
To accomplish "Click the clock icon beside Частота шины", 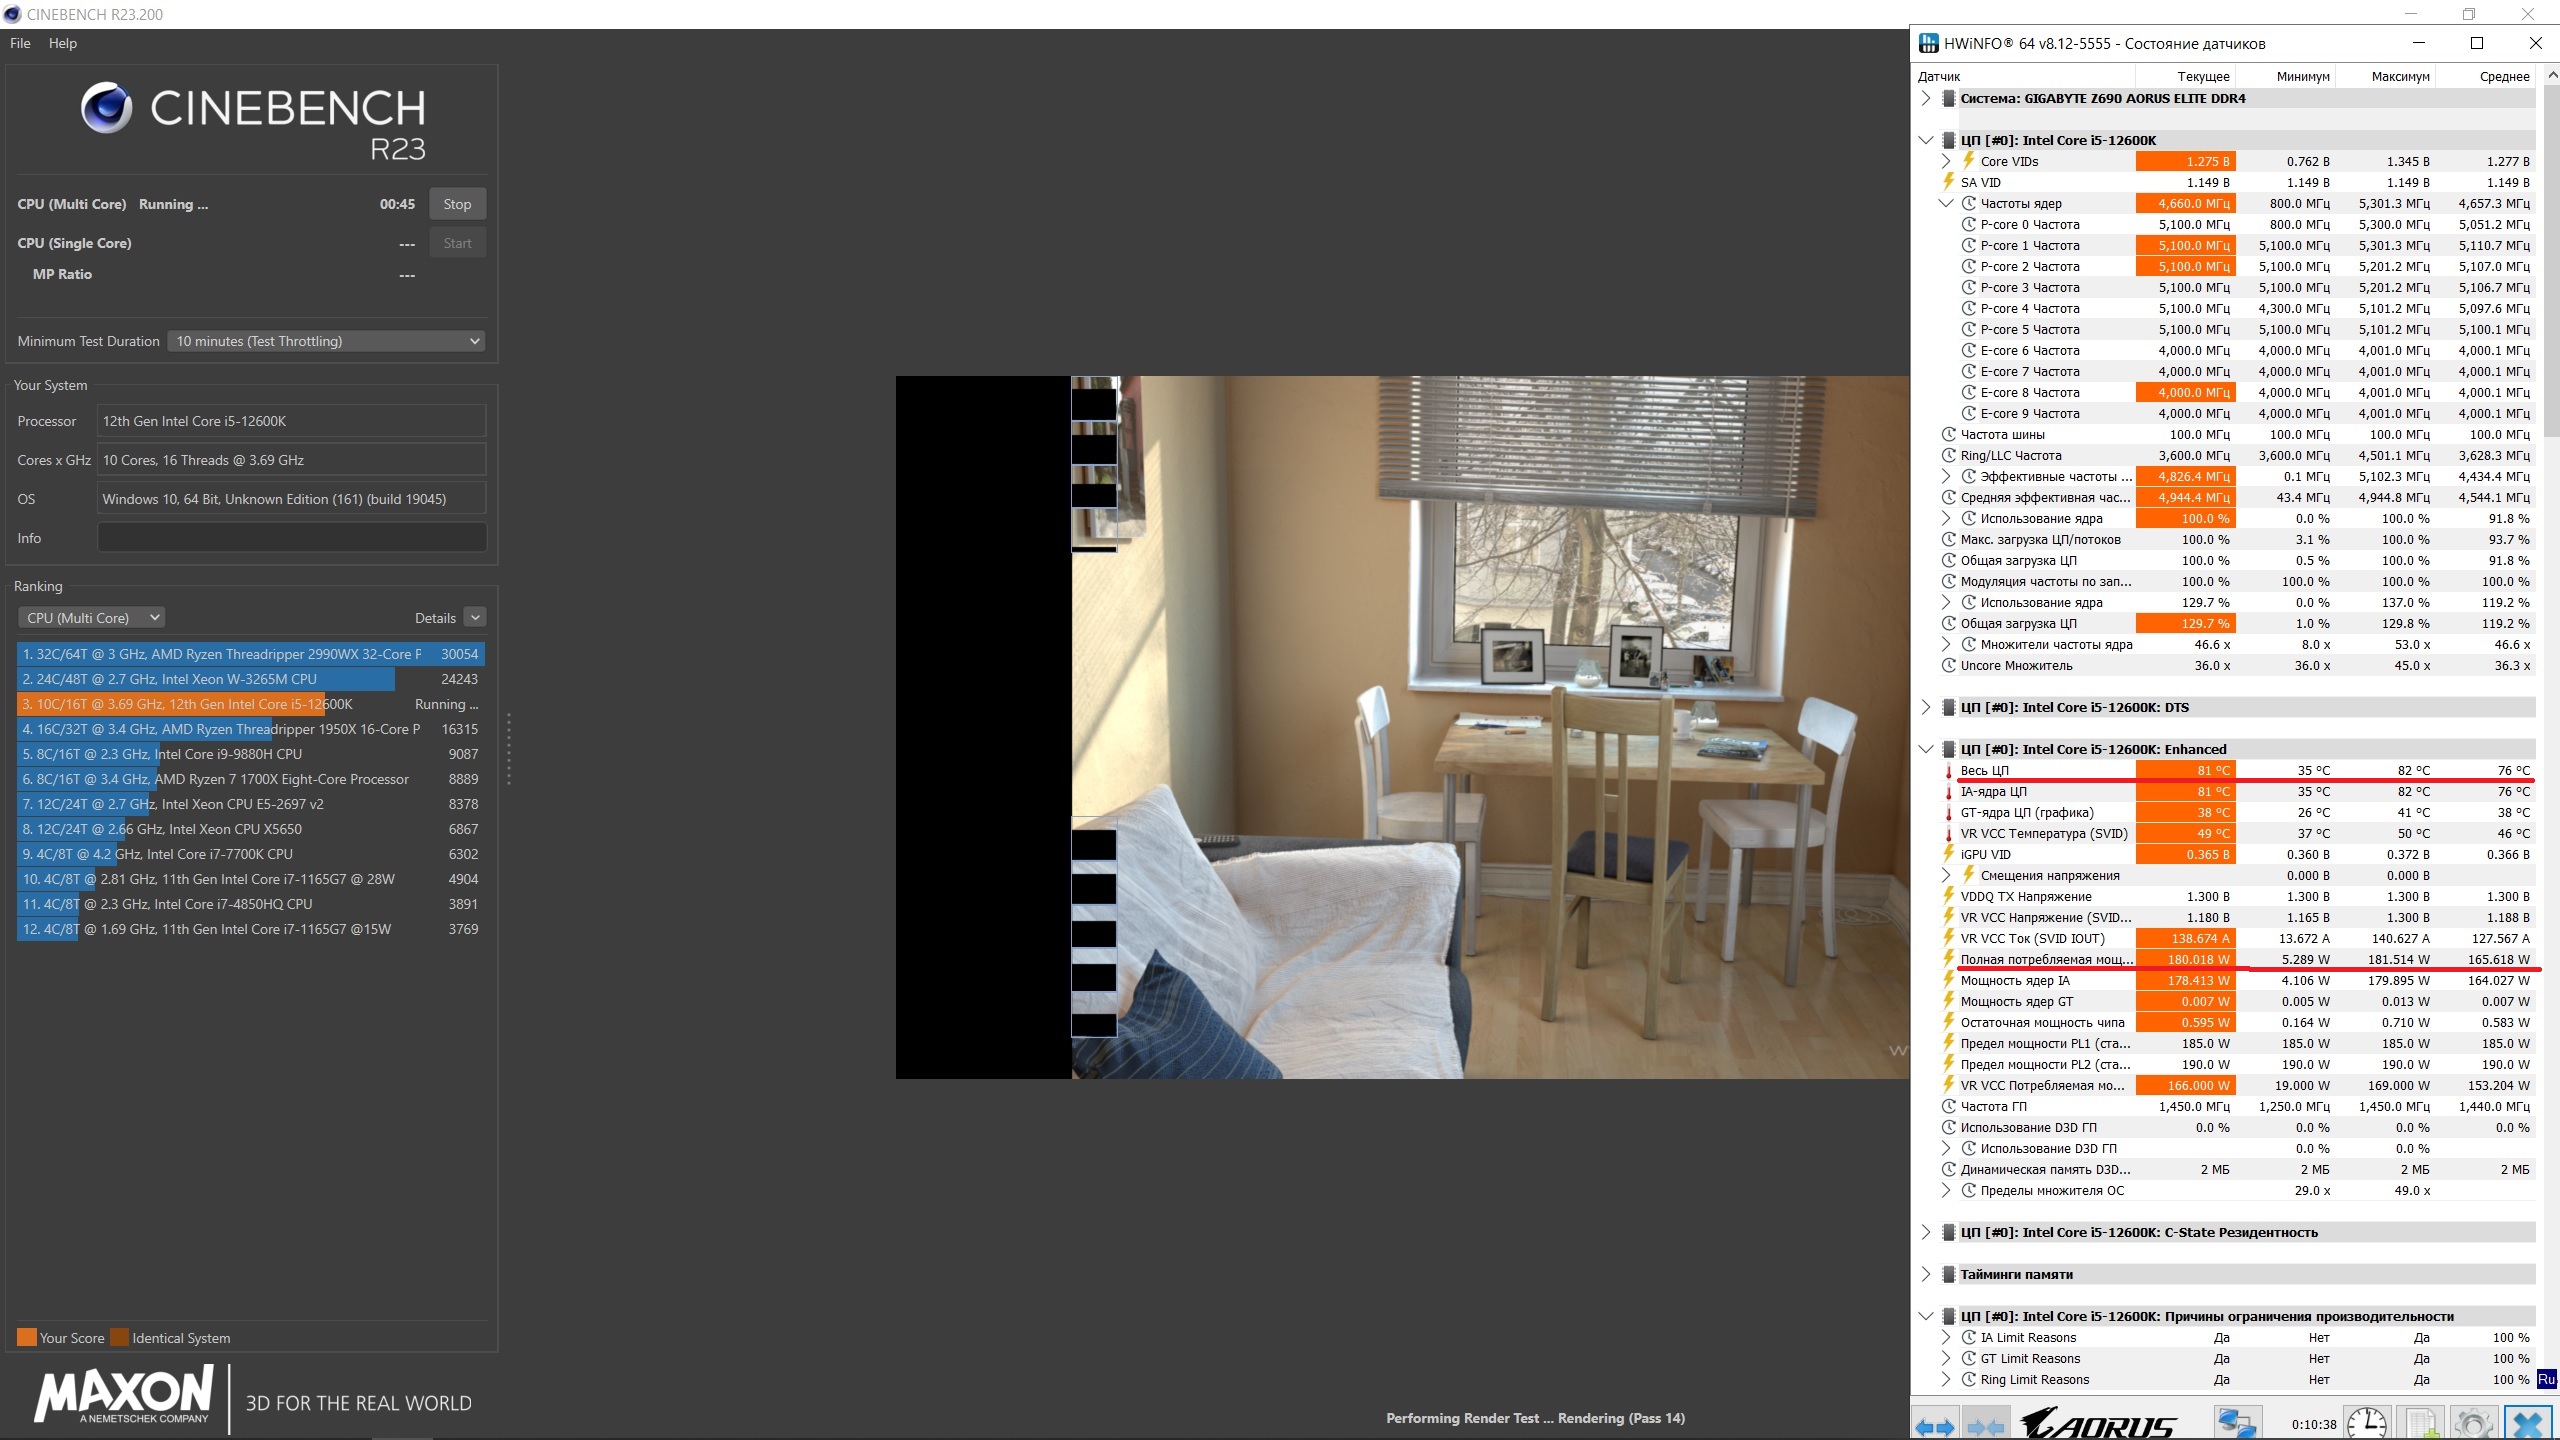I will (x=1948, y=434).
